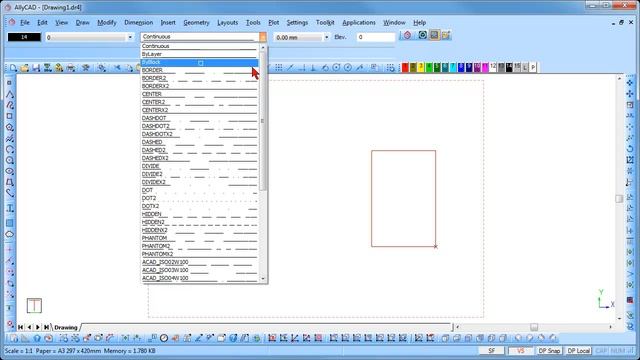Pick the white color swatch 12

click(493, 67)
